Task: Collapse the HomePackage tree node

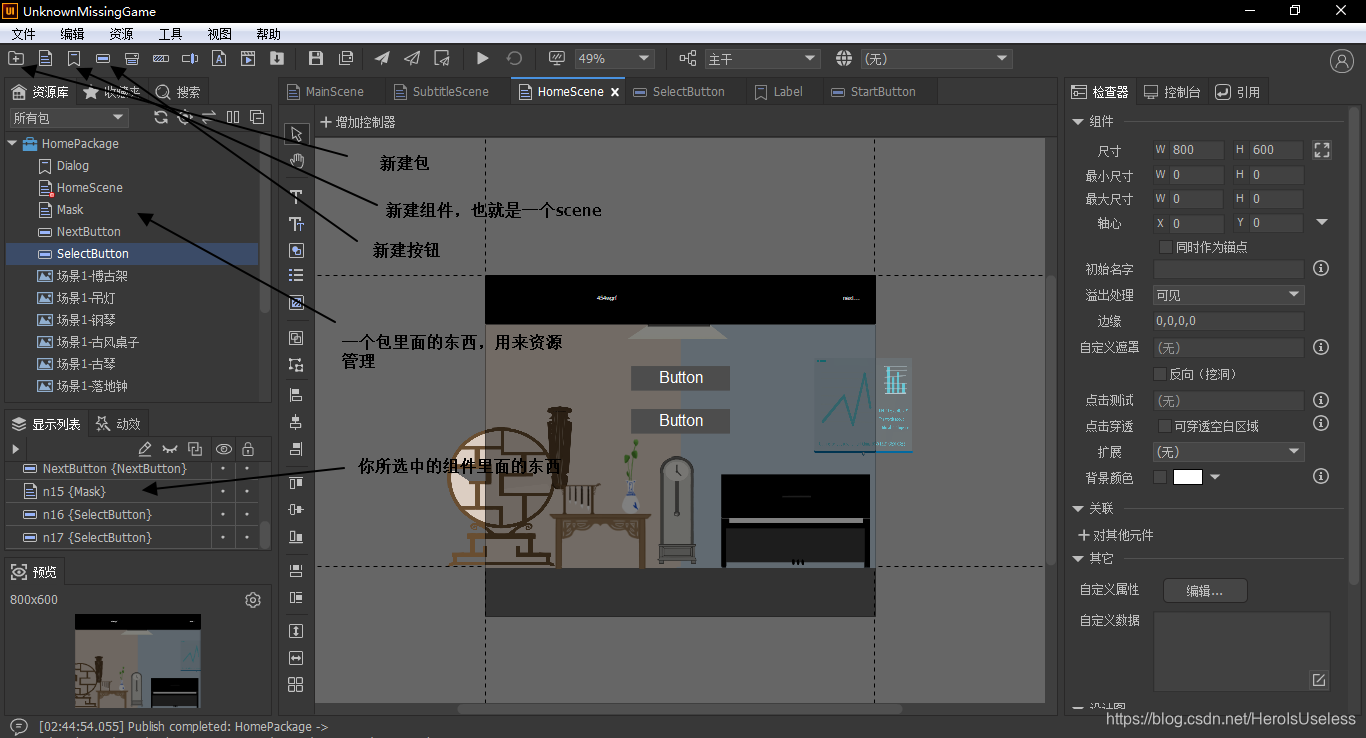Action: 12,144
